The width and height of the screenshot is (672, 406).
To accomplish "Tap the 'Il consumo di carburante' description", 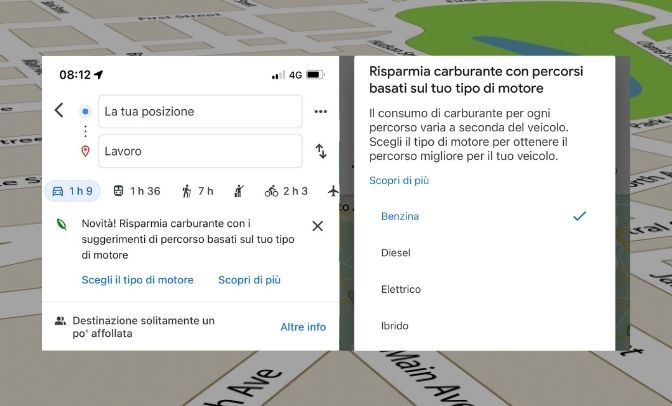I will tap(469, 135).
